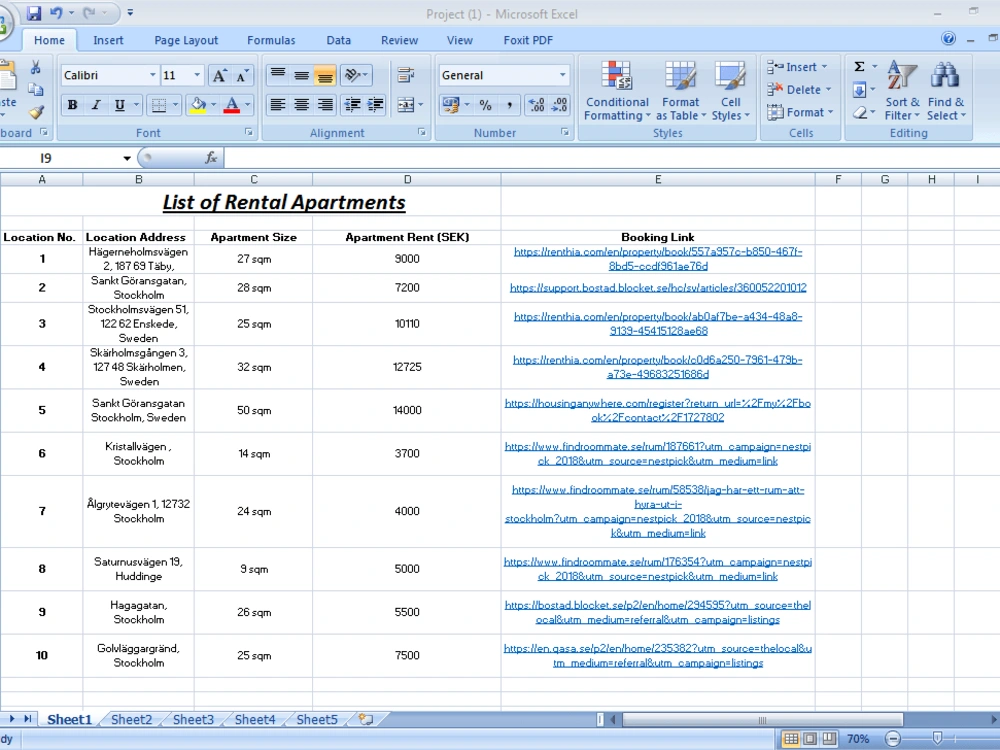Click Increase Indent icon
Image resolution: width=1000 pixels, height=750 pixels.
point(375,105)
